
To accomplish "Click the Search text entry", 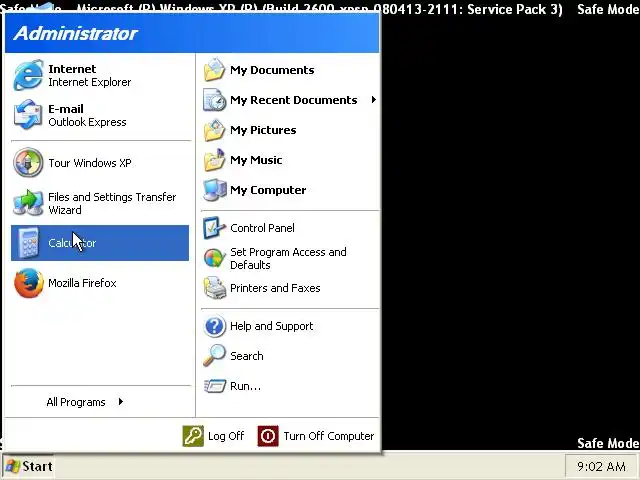I will (247, 356).
